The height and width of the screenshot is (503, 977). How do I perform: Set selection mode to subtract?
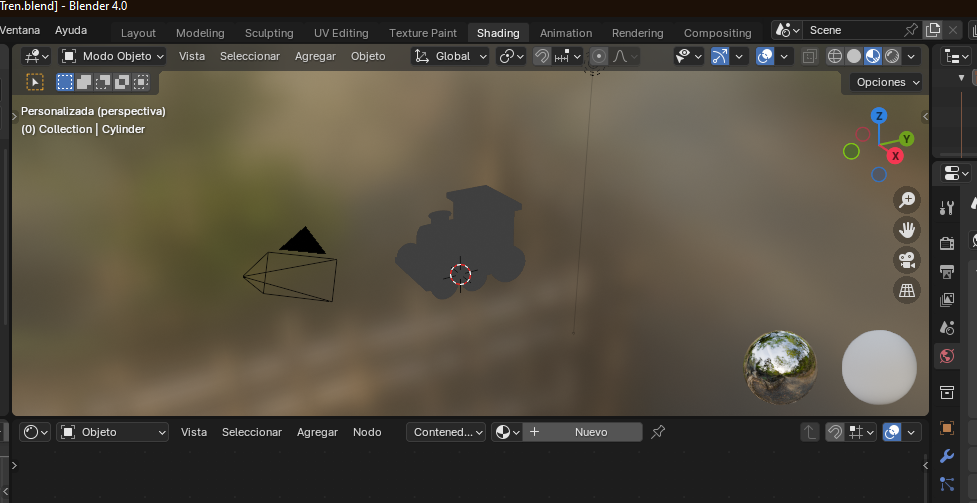click(x=103, y=82)
